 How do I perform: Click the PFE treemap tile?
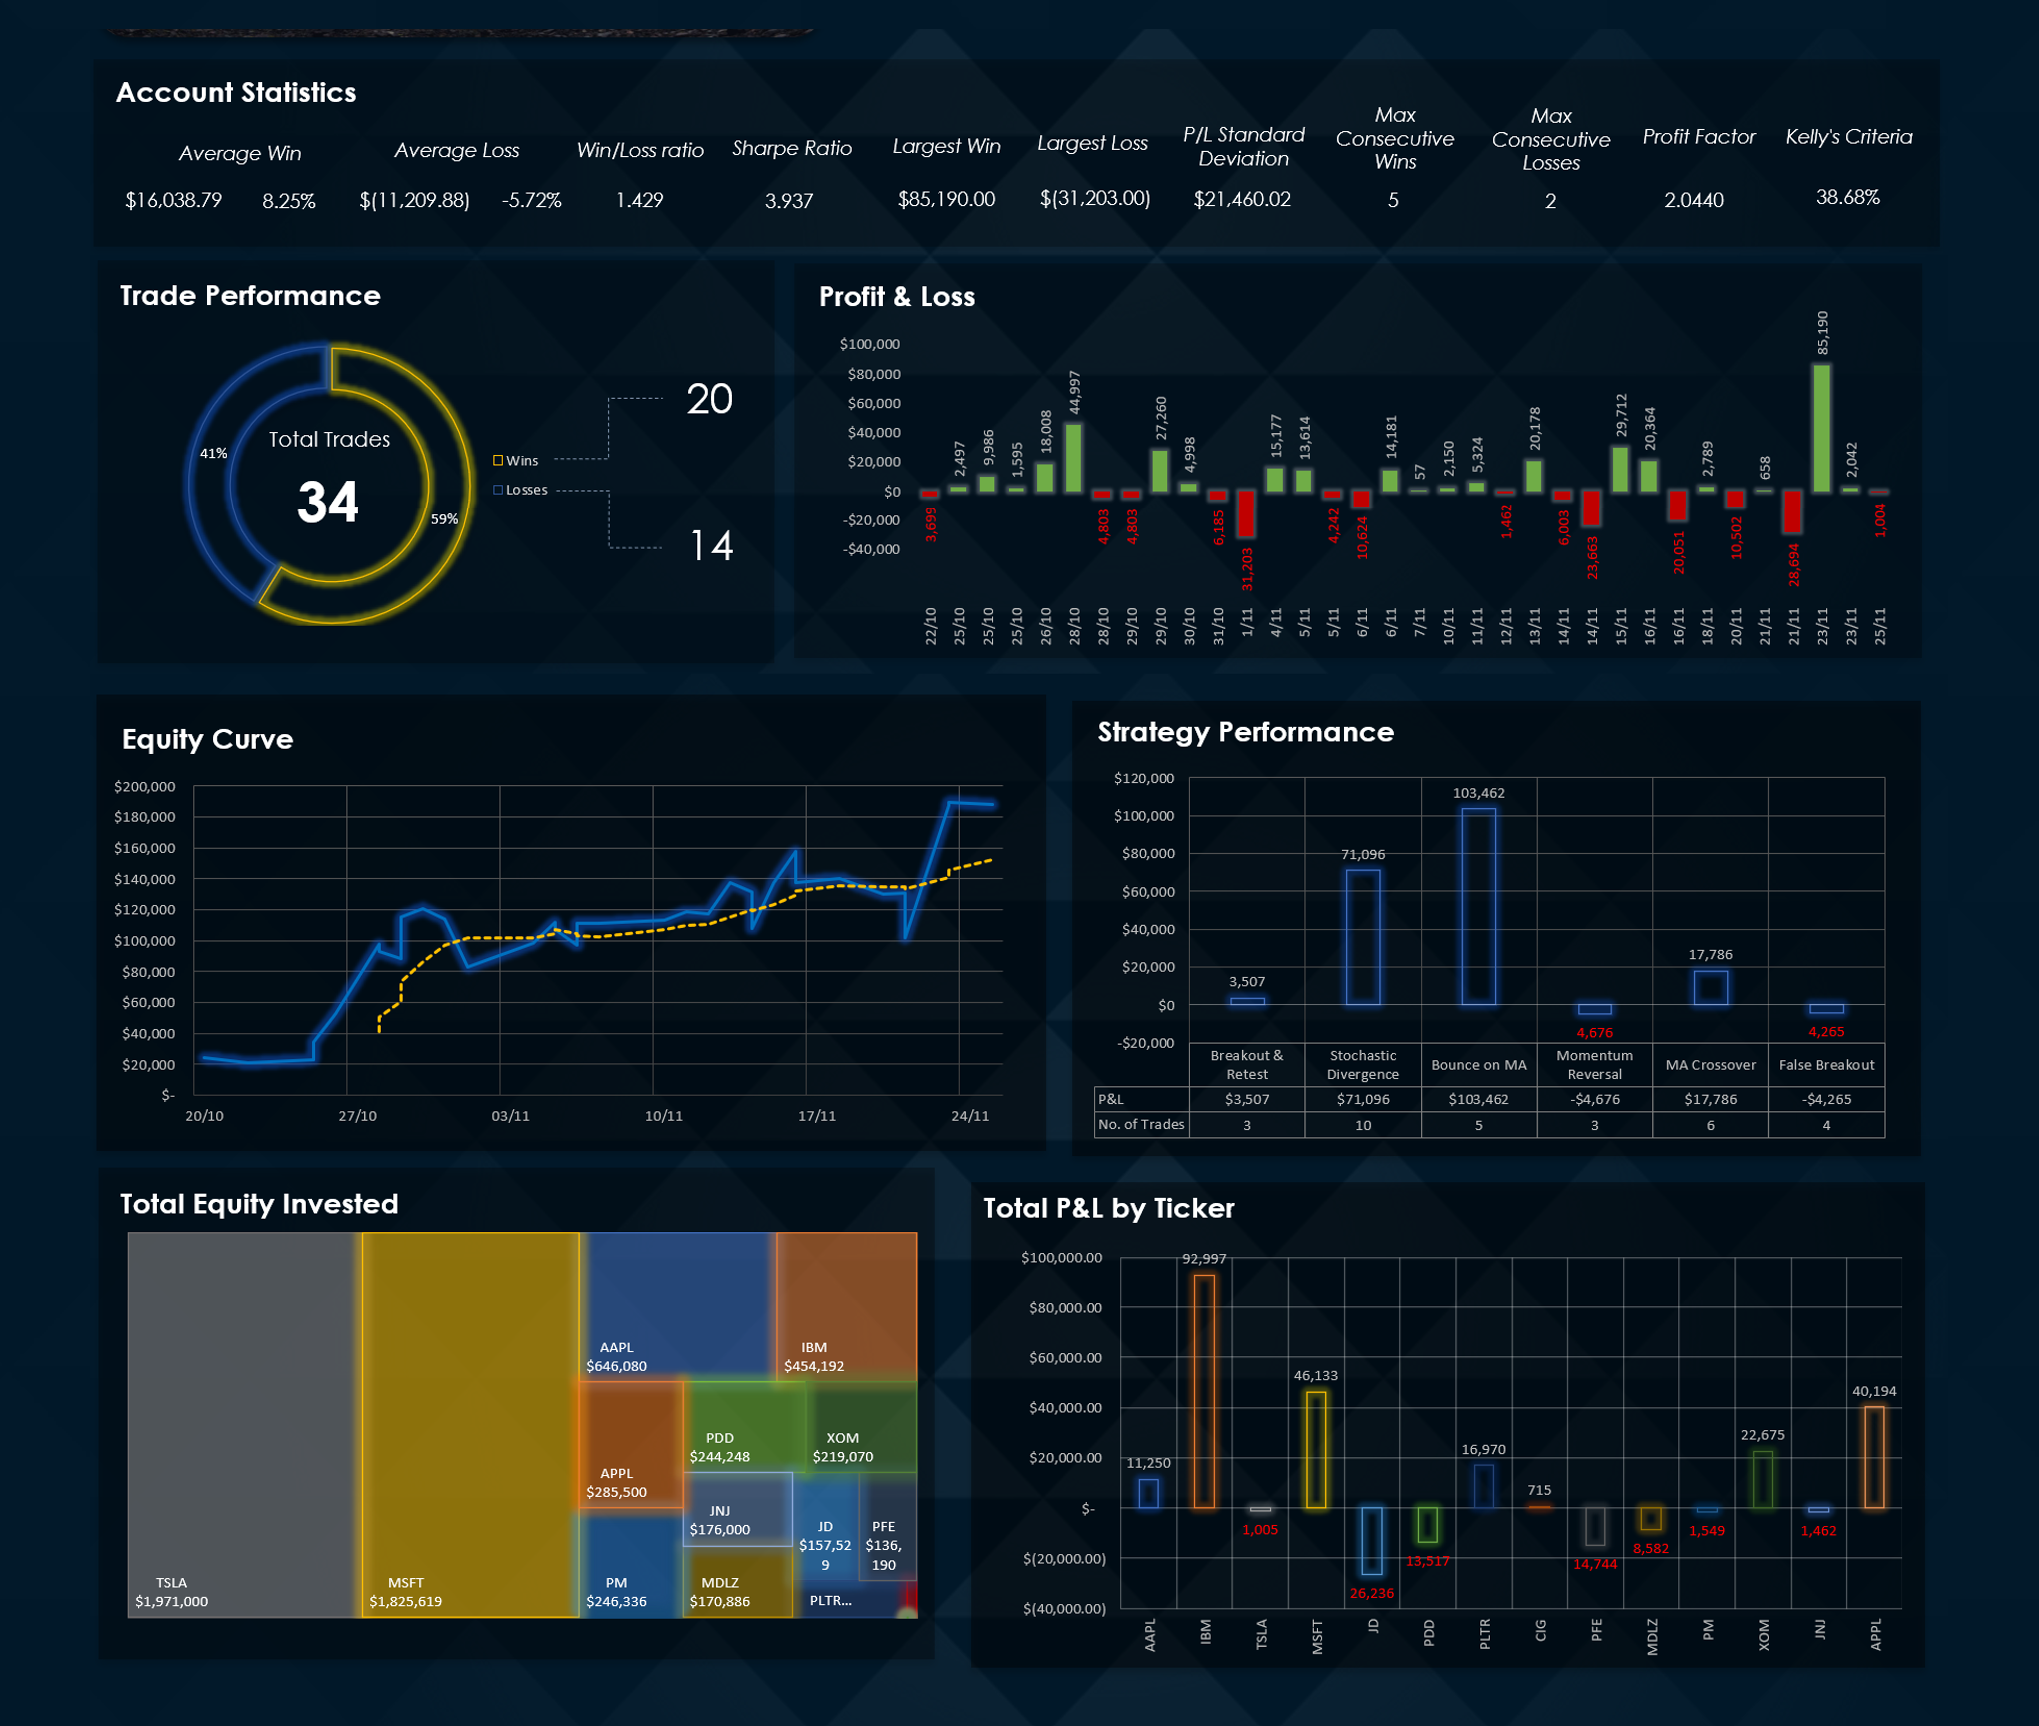(x=888, y=1528)
